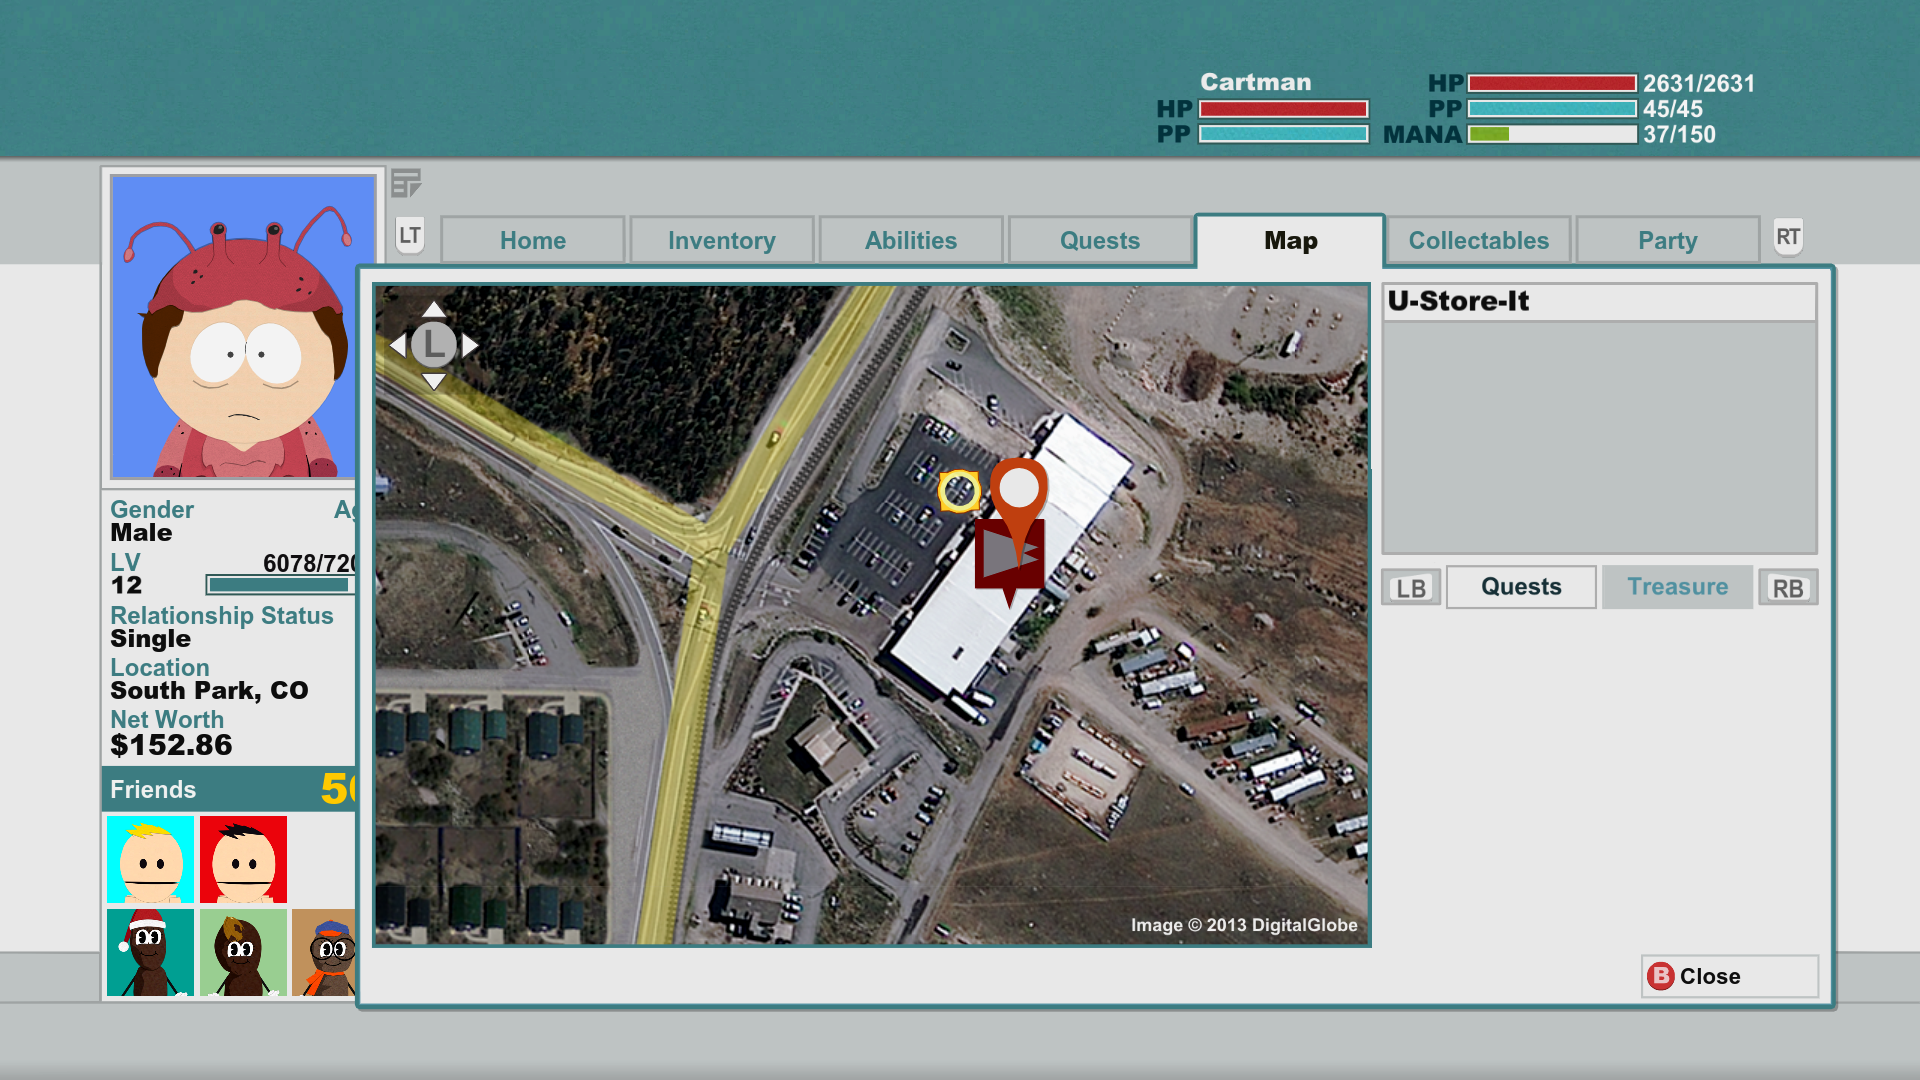Pan the map left with the arrow

tap(398, 345)
